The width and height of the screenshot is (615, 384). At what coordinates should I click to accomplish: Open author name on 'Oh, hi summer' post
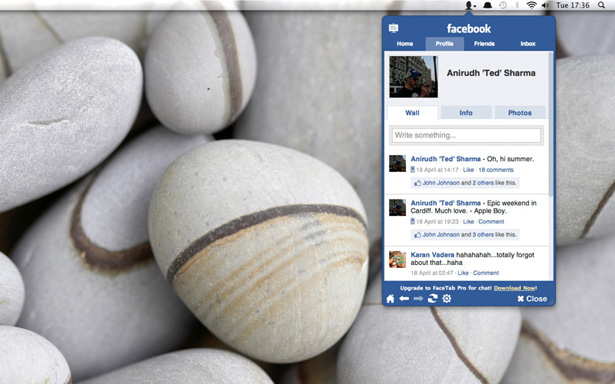[446, 159]
